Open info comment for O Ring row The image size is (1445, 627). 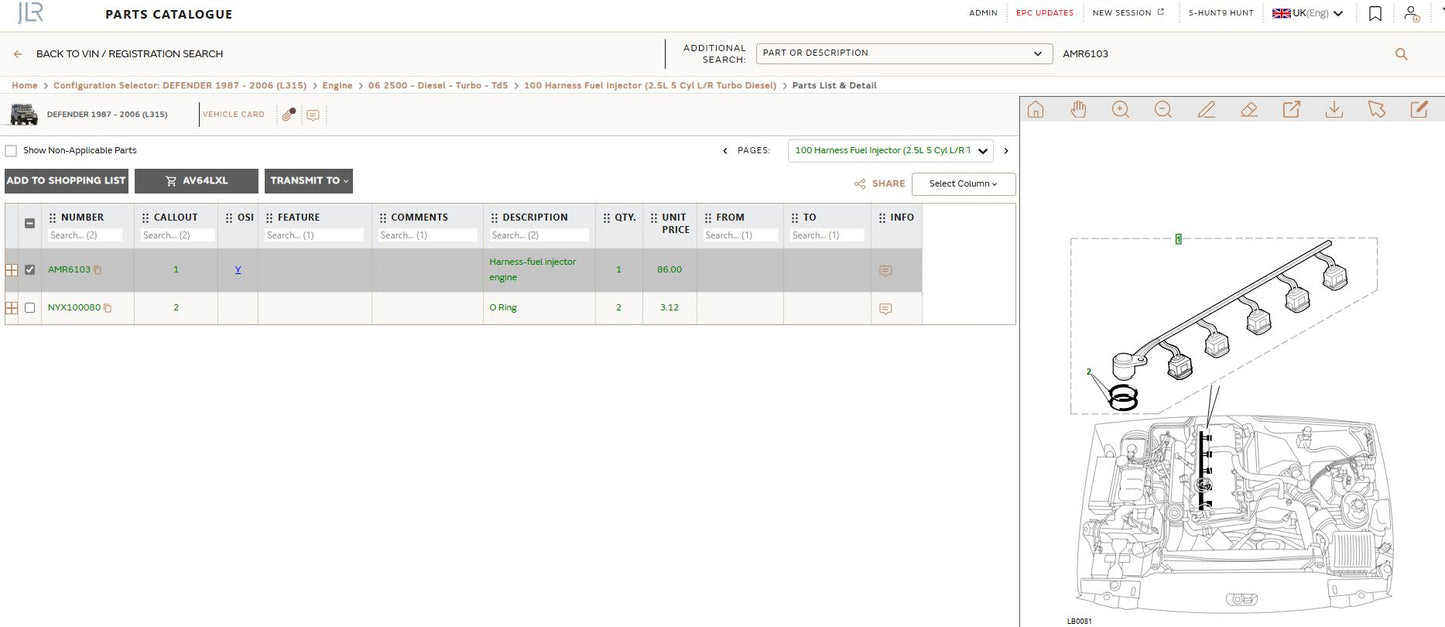click(885, 309)
